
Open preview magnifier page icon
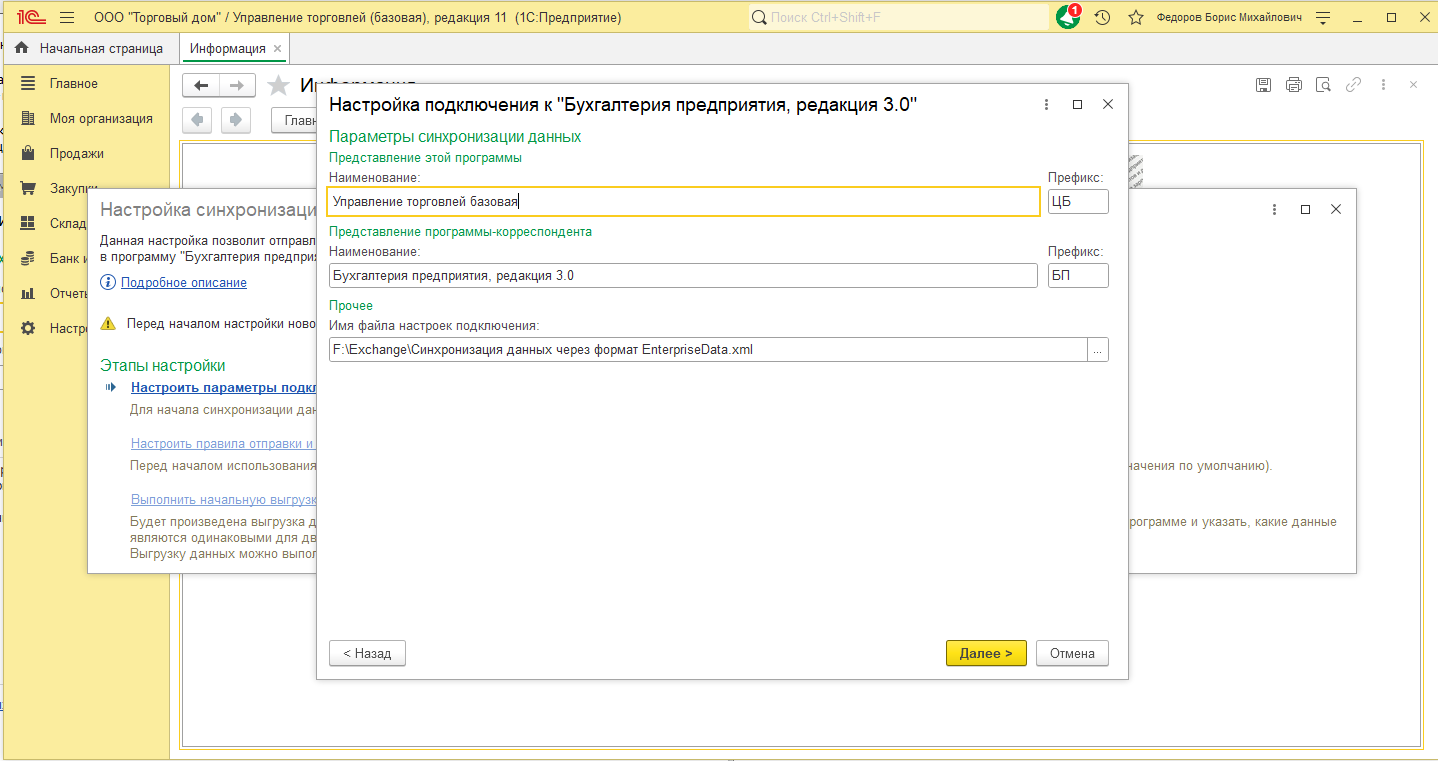[x=1323, y=85]
